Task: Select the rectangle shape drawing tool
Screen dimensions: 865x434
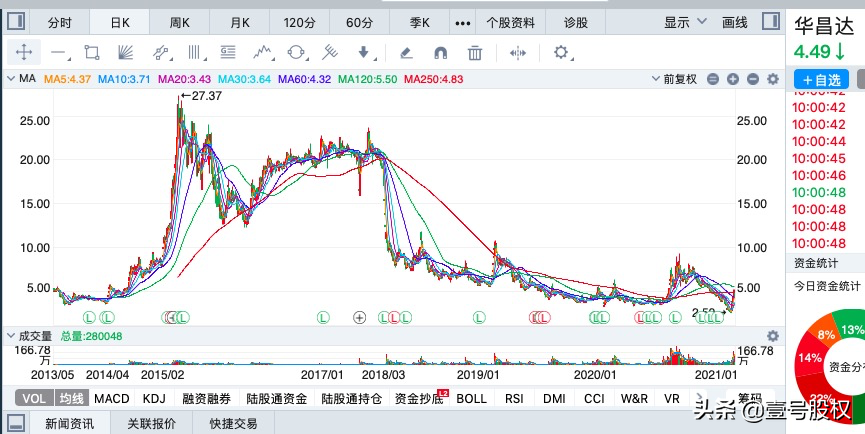Action: click(93, 53)
